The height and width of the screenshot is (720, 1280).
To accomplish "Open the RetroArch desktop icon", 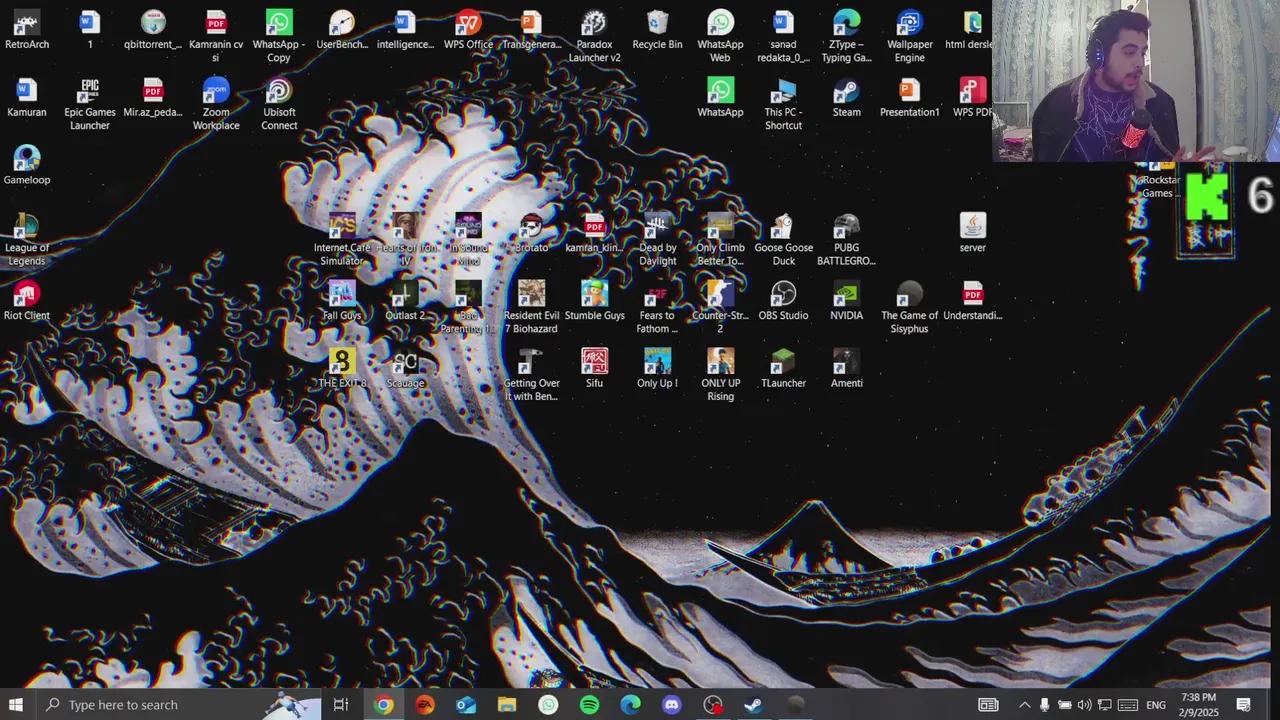I will [27, 30].
